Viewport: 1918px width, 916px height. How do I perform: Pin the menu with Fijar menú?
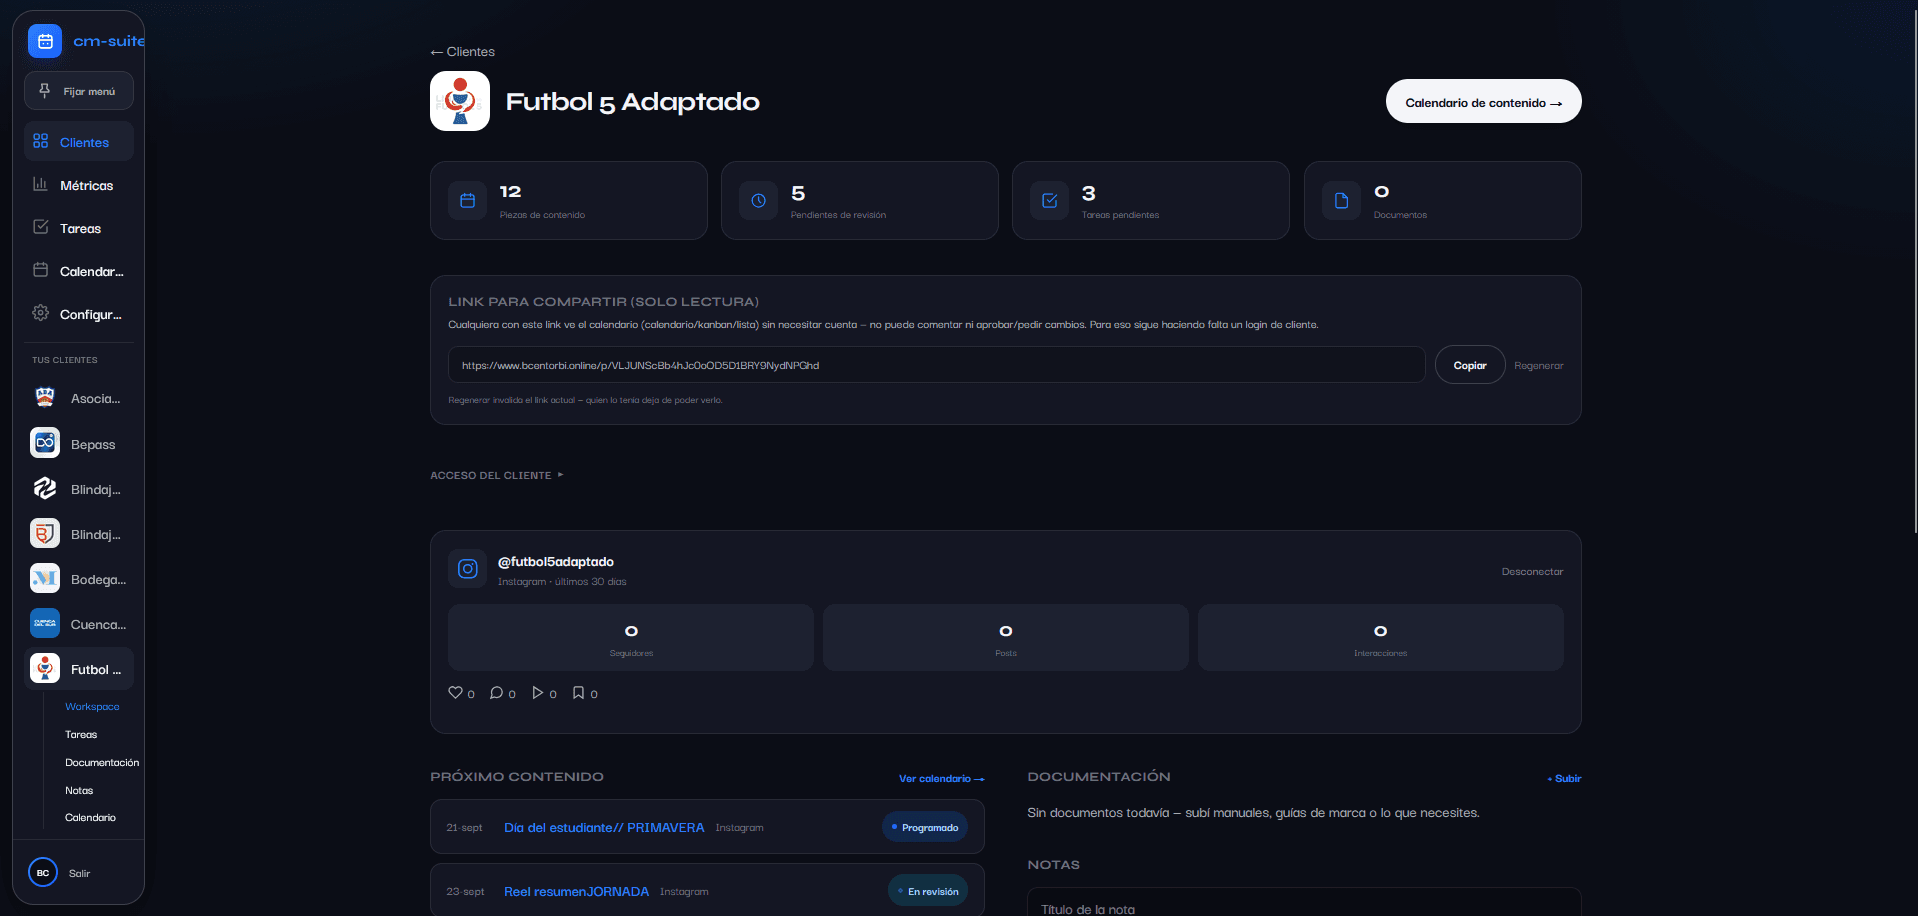(79, 91)
